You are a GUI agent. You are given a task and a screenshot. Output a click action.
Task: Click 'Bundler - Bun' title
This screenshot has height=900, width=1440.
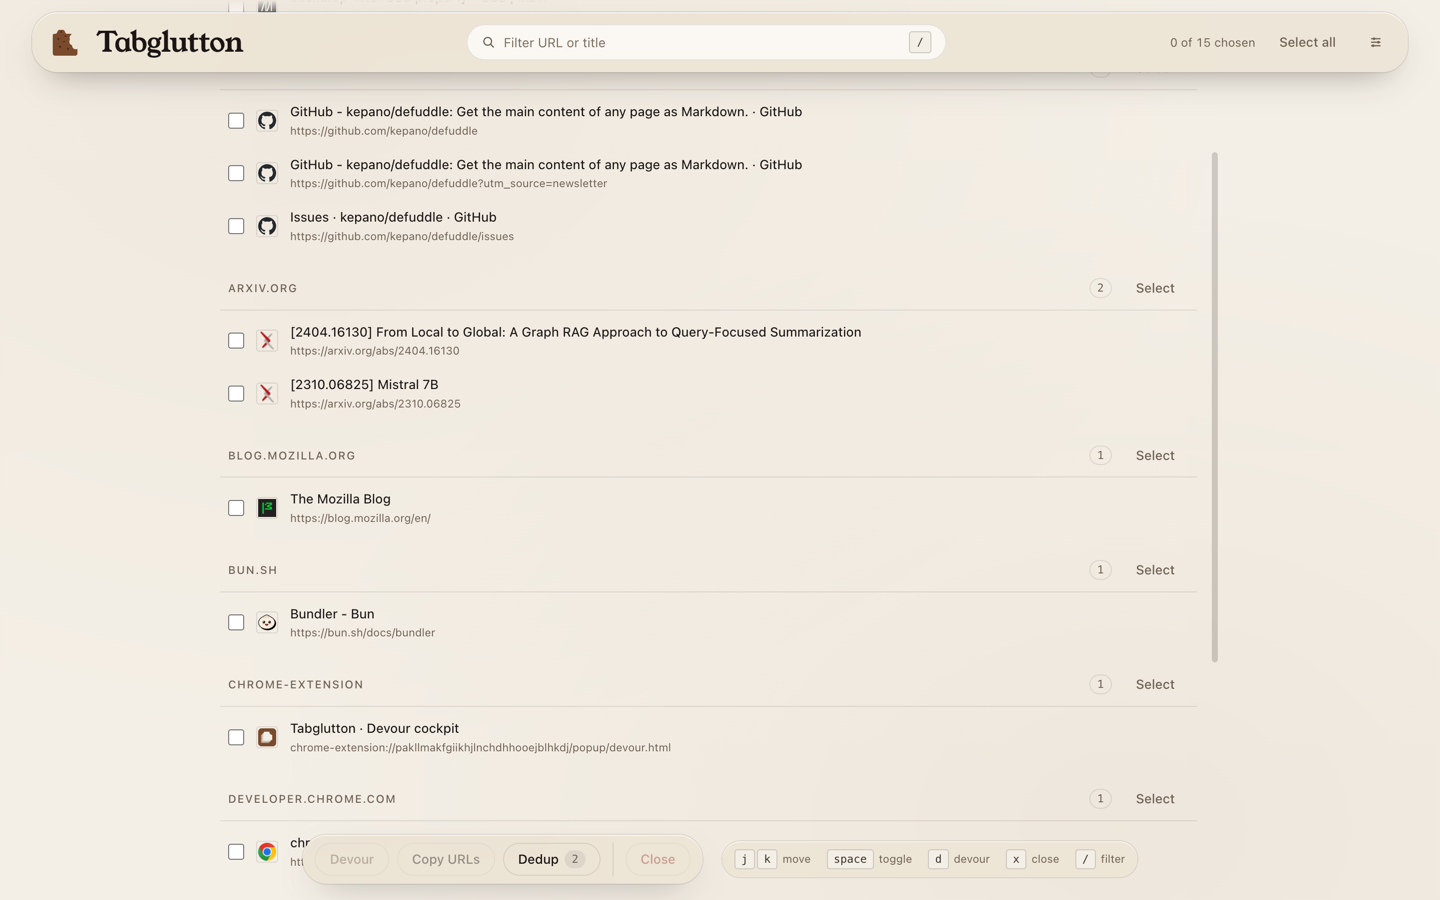pyautogui.click(x=332, y=614)
